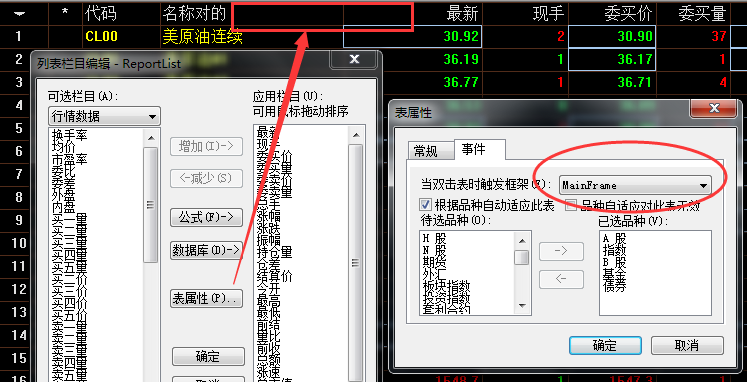Select 结算价 in 应用栏目 list

point(274,276)
